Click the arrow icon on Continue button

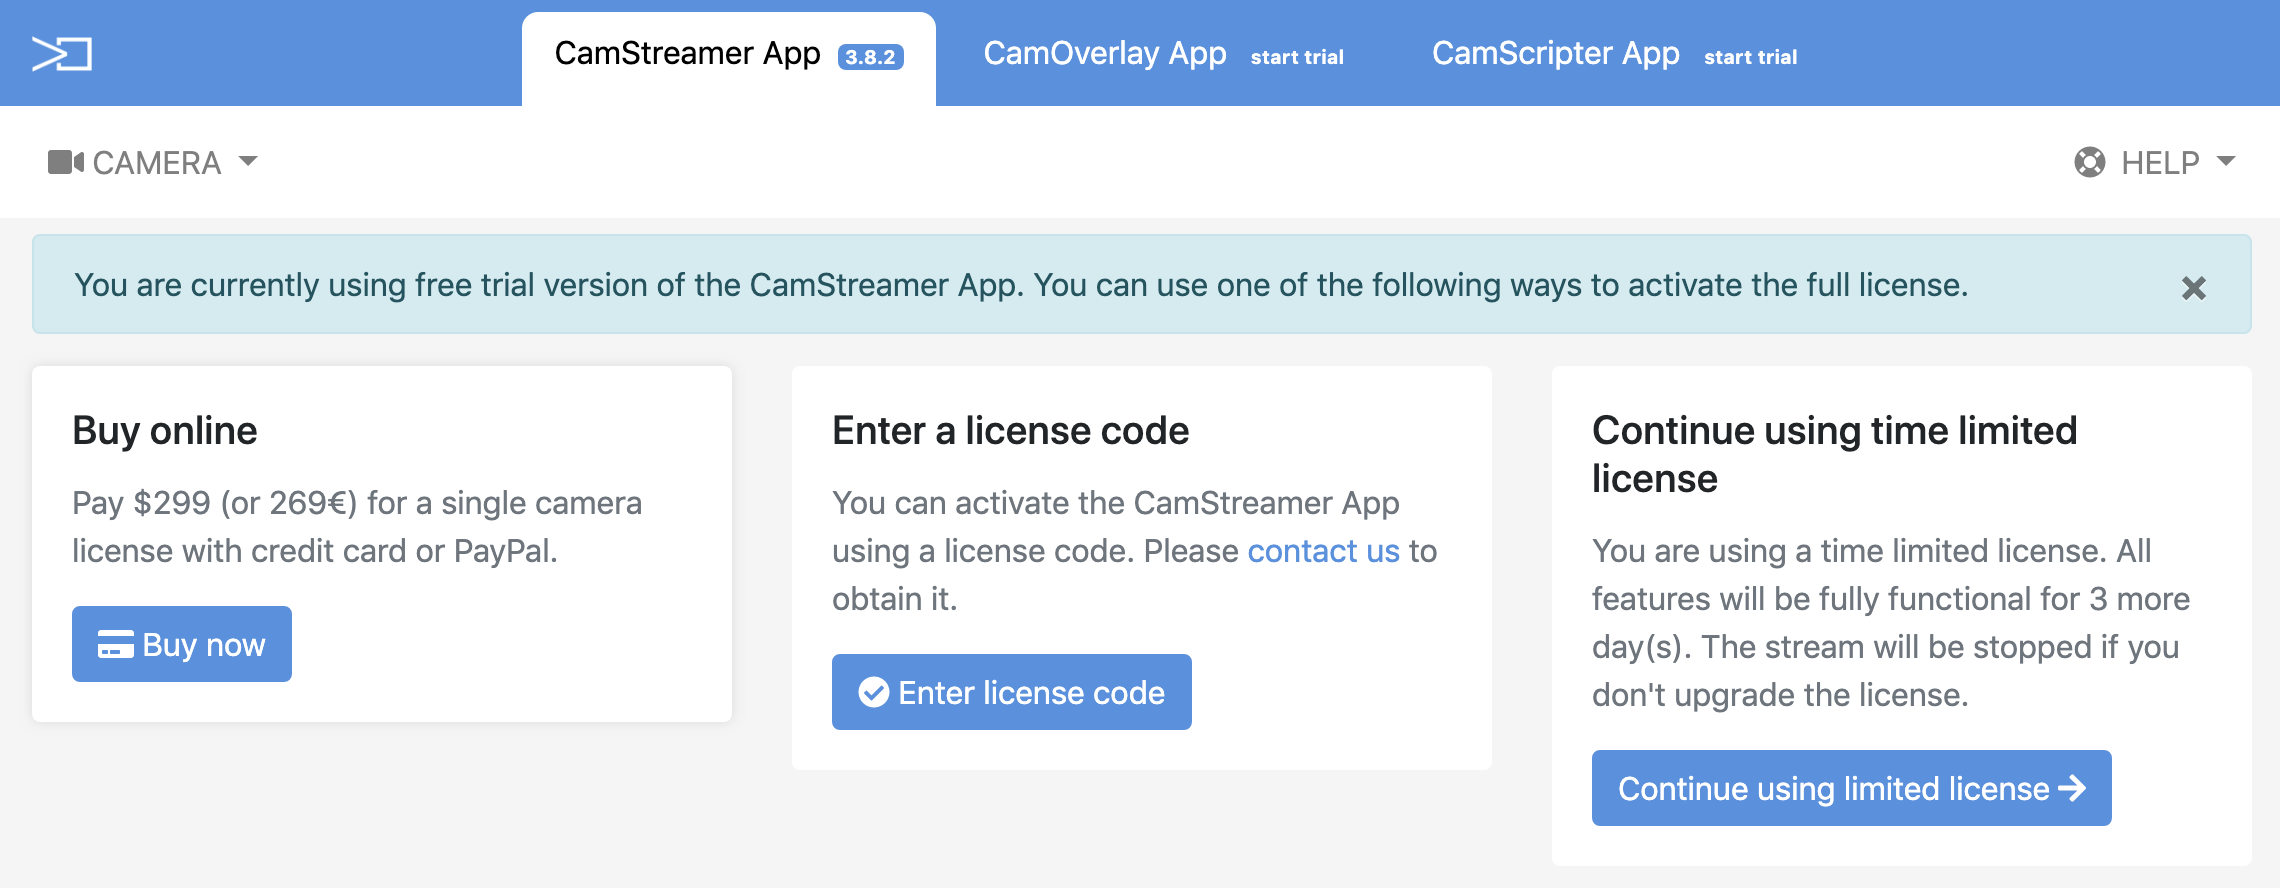[2073, 788]
